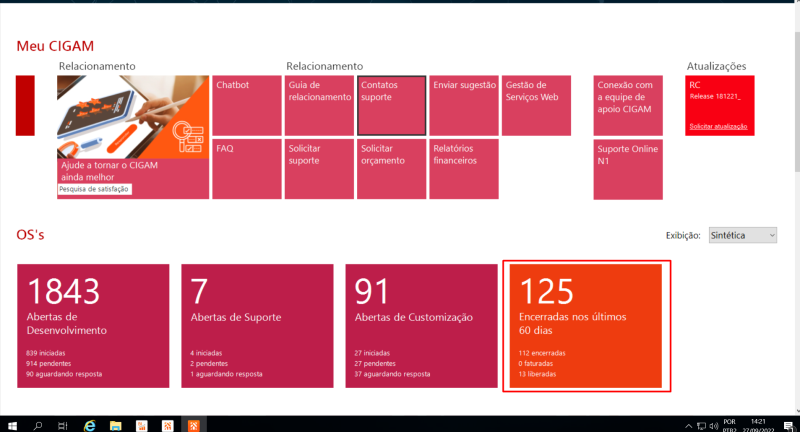Image resolution: width=800 pixels, height=432 pixels.
Task: Click the Atualizações section label
Action: [x=716, y=66]
